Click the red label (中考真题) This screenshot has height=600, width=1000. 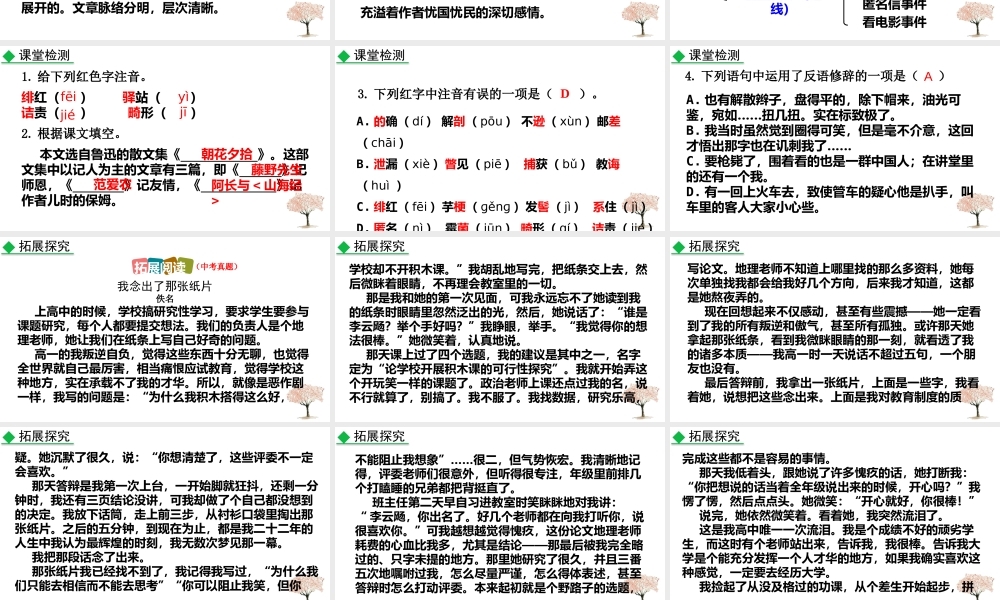[217, 267]
